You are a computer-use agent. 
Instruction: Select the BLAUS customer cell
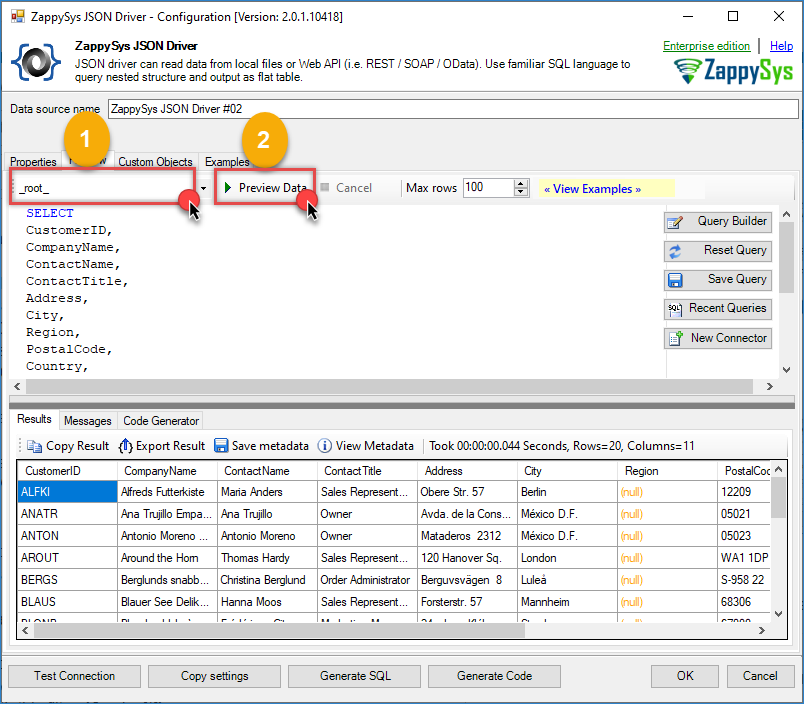[67, 602]
